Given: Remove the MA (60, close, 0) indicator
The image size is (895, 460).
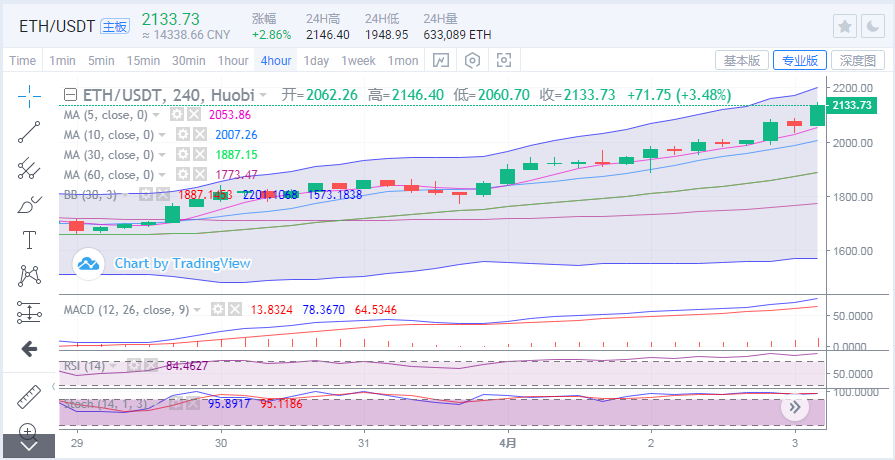Looking at the screenshot, I should (x=199, y=175).
